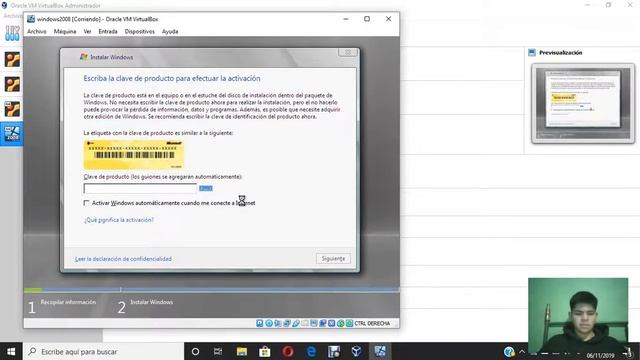Close the Instalar Windows dialog
This screenshot has height=360, width=640.
(x=348, y=52)
